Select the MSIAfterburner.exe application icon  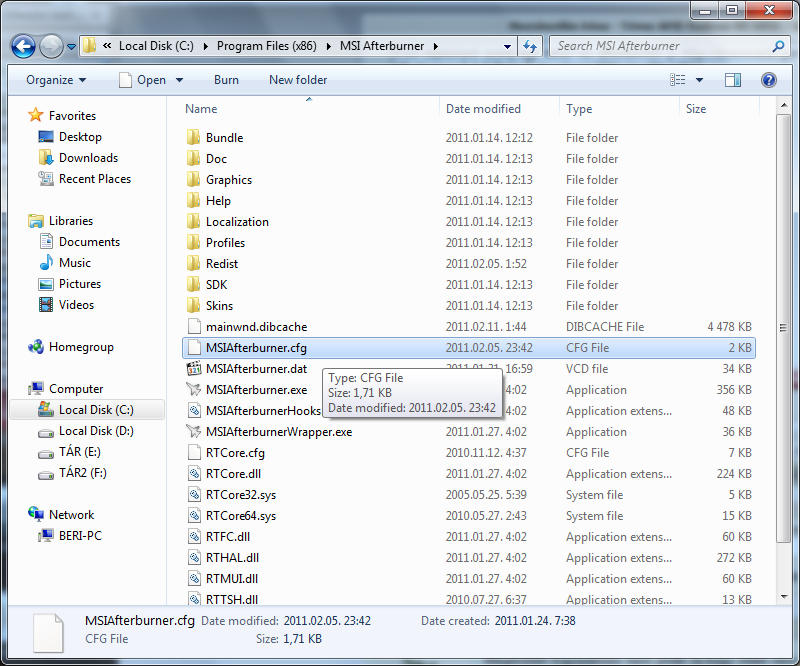click(193, 389)
